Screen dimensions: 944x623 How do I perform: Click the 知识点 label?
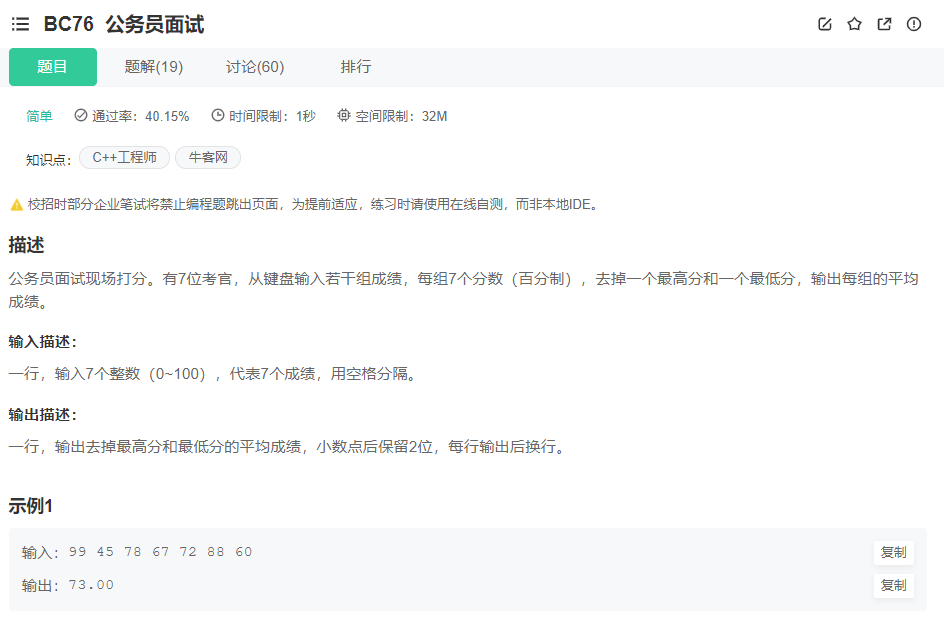(x=48, y=160)
